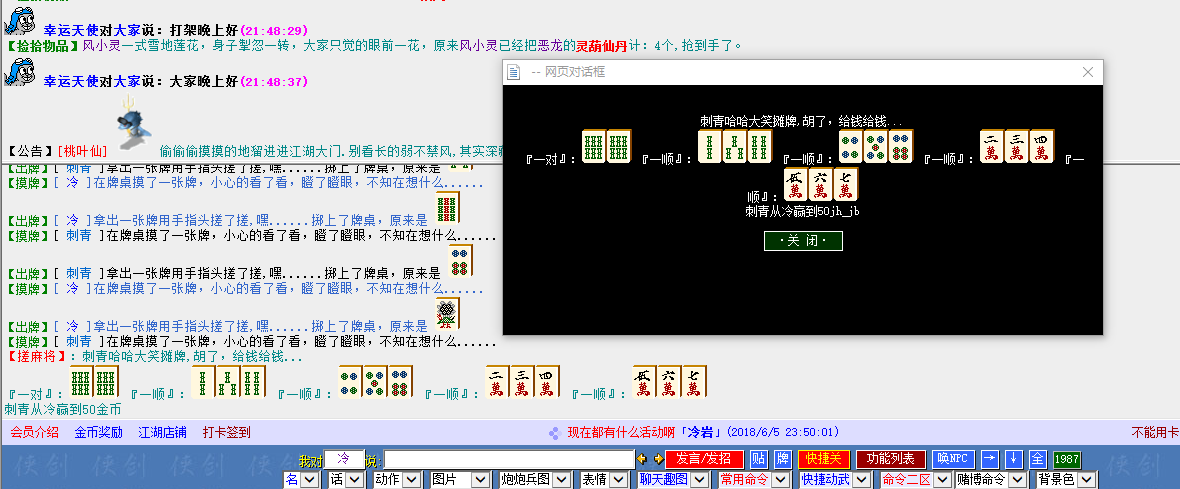
Task: Open the 功能列表 function list
Action: pos(891,459)
